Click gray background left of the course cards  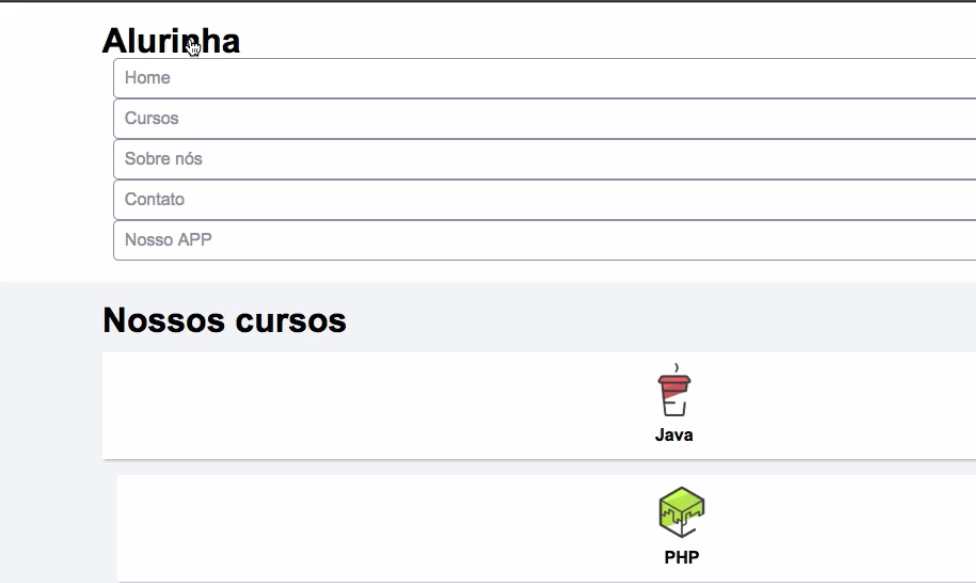pyautogui.click(x=50, y=450)
